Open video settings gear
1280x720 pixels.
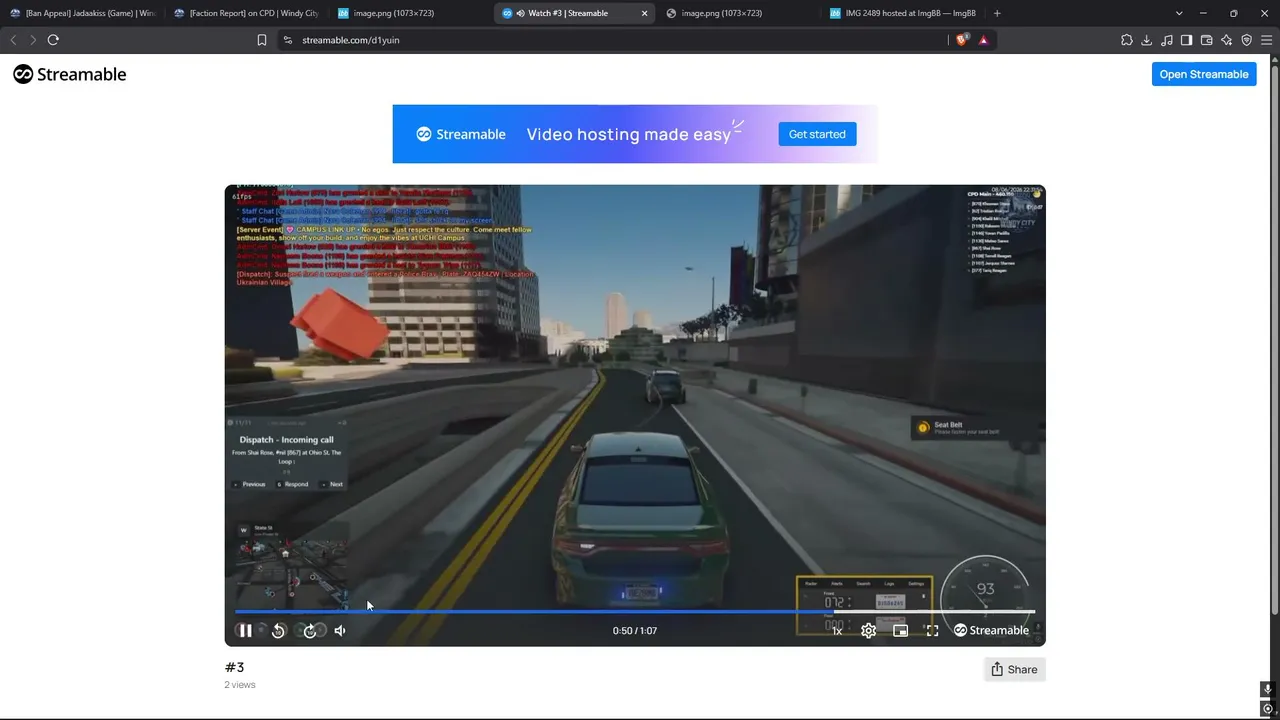pos(868,631)
